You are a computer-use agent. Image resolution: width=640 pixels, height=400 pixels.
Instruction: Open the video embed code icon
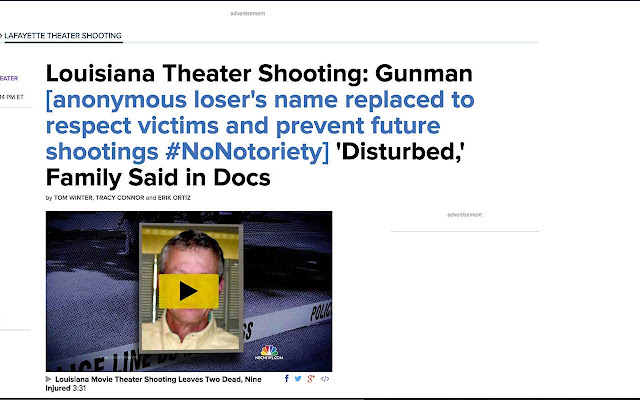(325, 379)
